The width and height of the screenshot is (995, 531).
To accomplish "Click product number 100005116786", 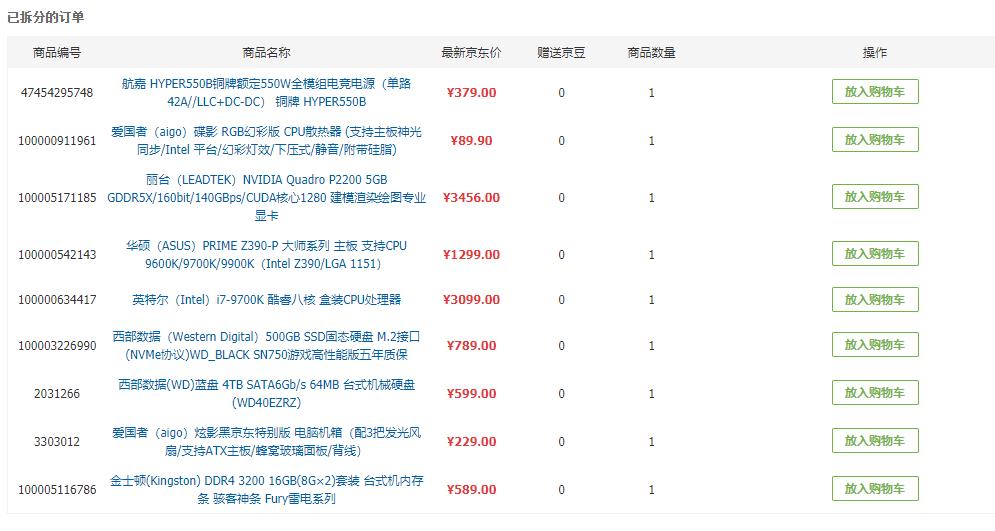I will (x=57, y=490).
